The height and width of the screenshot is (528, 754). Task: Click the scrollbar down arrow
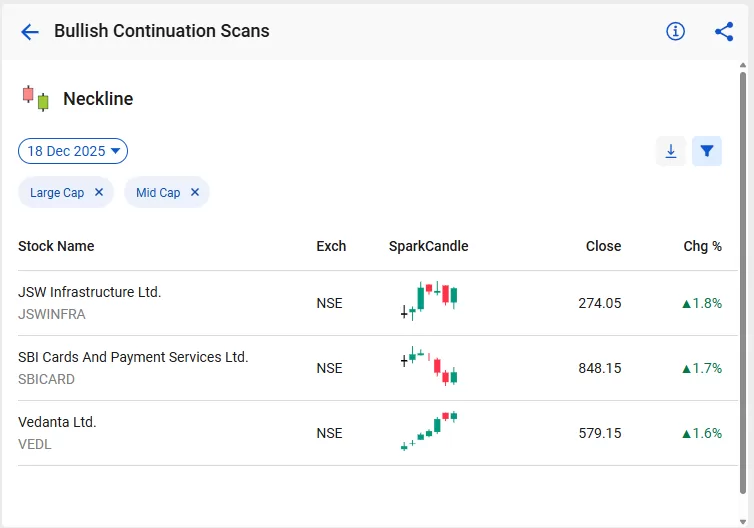[x=743, y=522]
